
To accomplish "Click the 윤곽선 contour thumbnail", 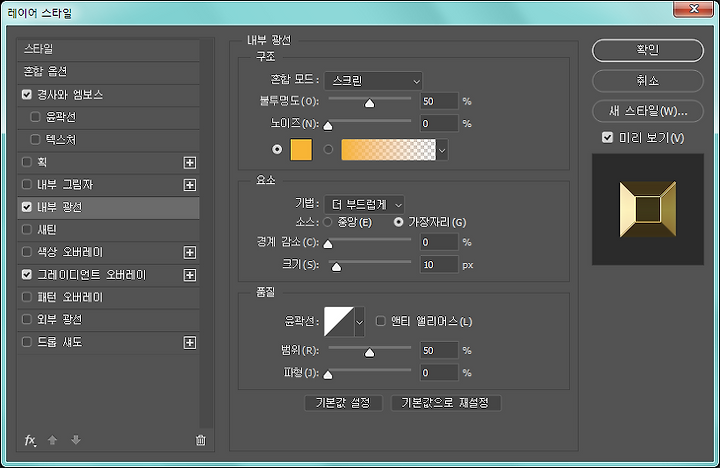I will pos(339,322).
